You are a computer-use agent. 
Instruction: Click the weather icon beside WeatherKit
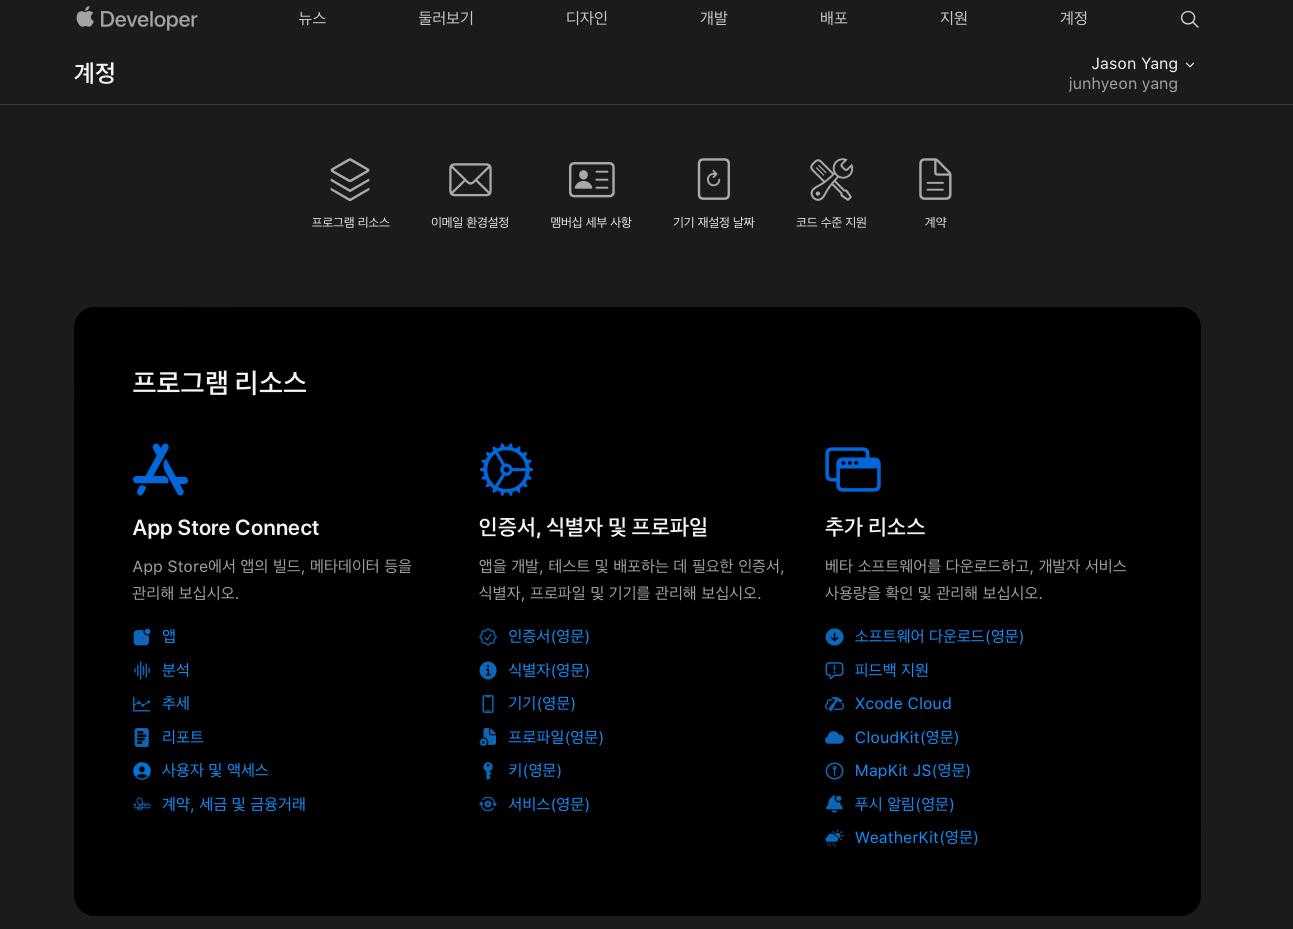834,838
